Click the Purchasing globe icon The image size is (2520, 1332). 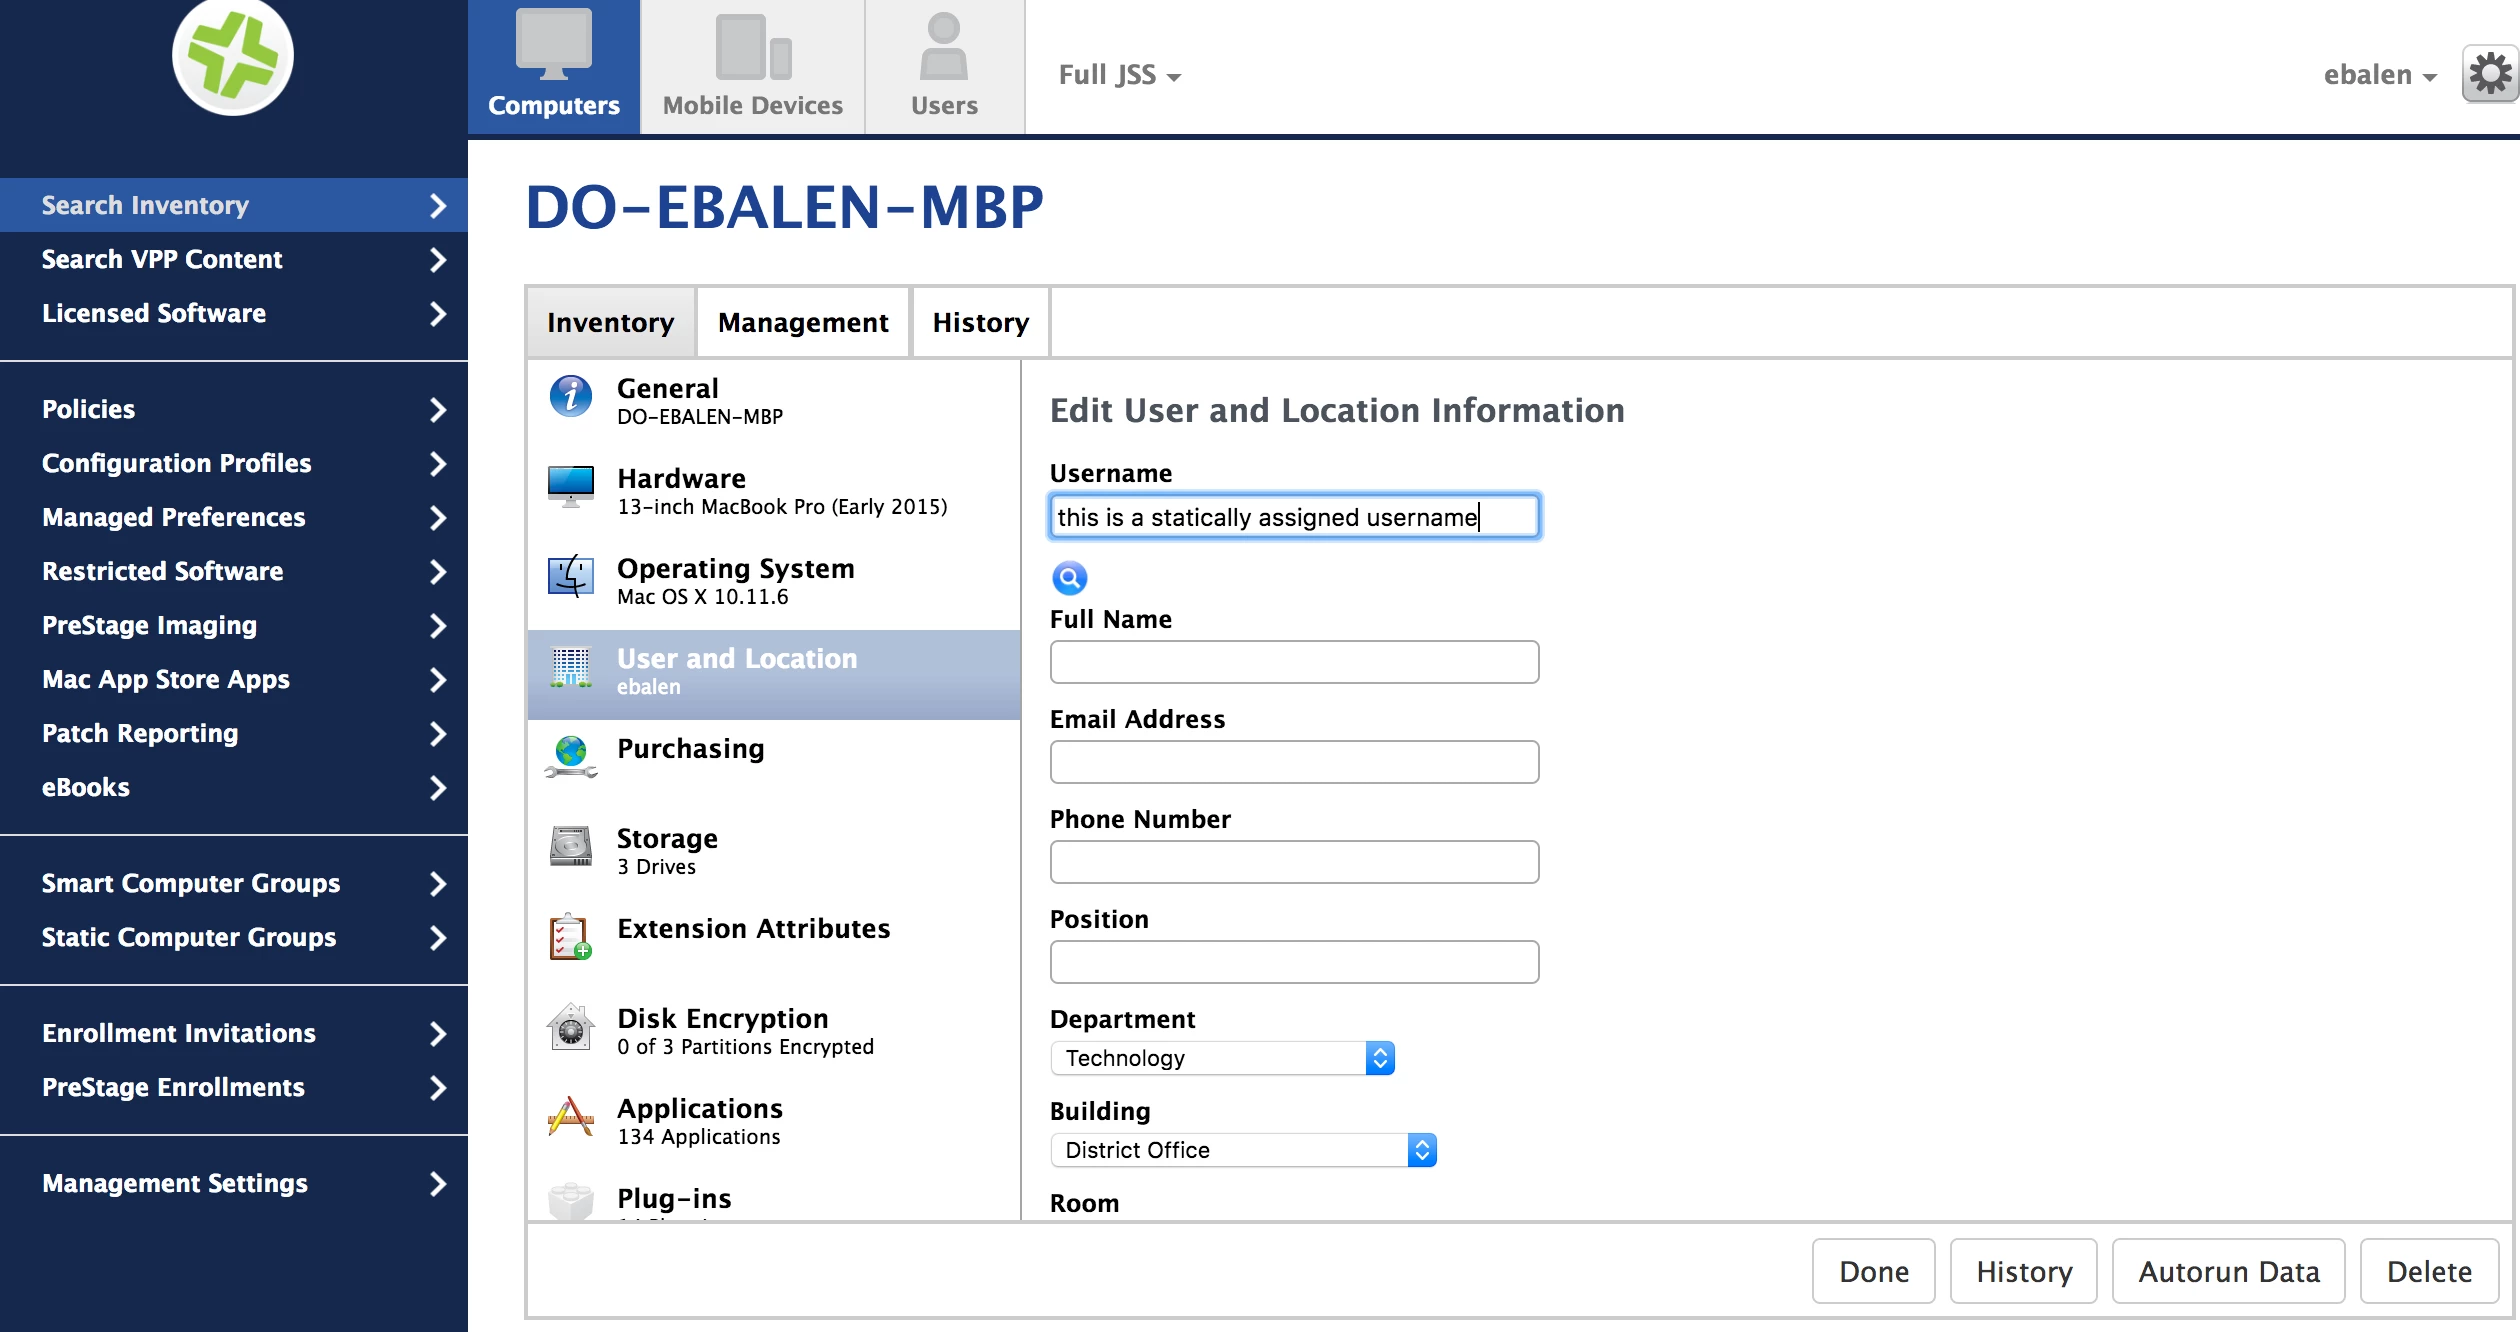571,757
